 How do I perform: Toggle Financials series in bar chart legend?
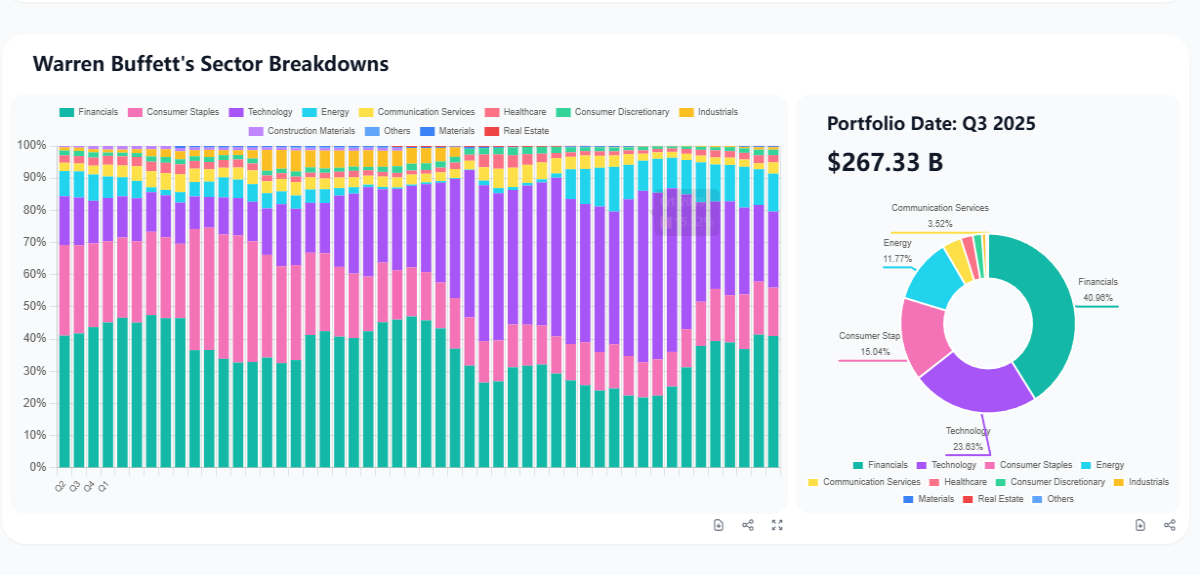[x=89, y=112]
